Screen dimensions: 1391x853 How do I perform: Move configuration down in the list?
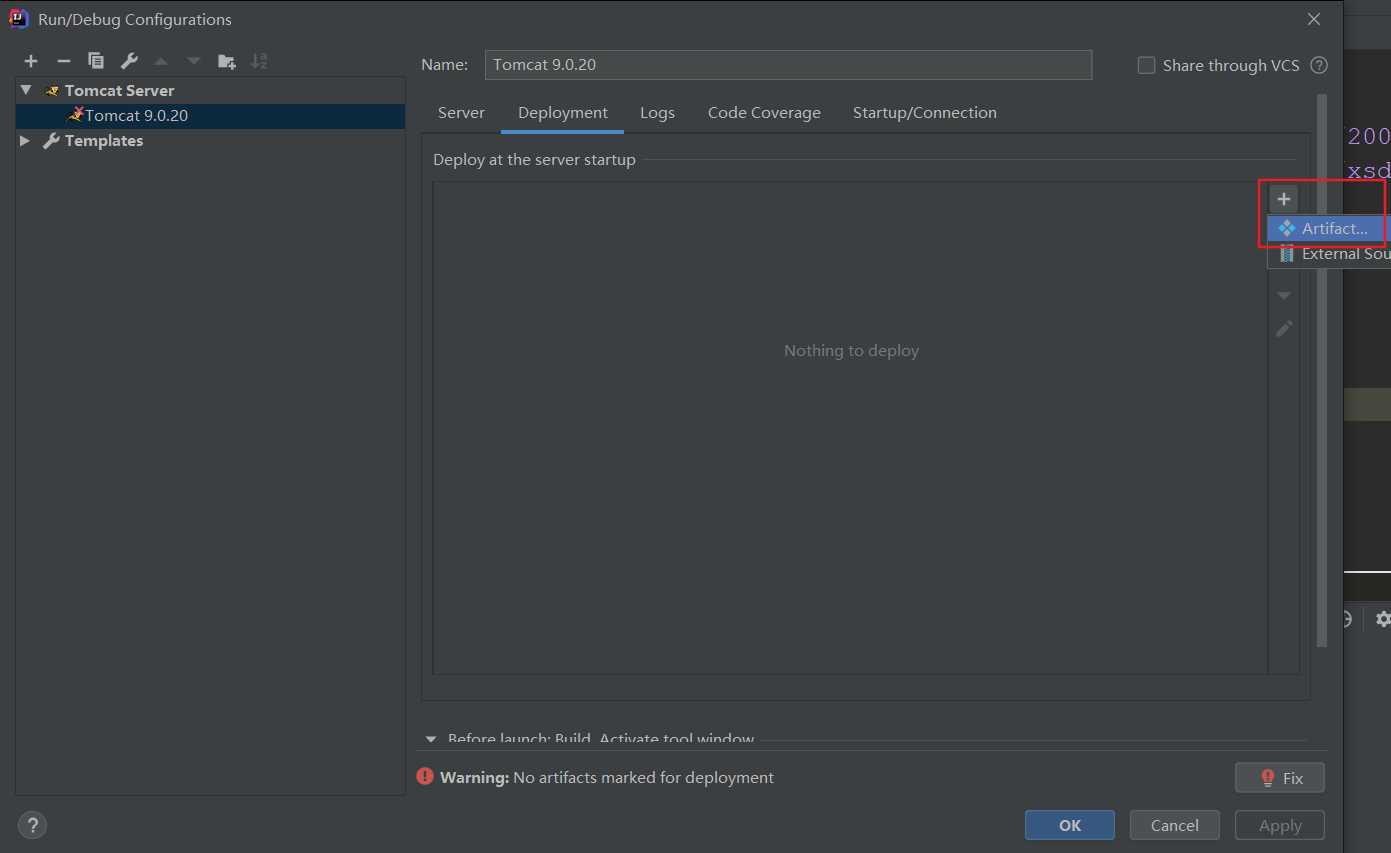(x=194, y=61)
